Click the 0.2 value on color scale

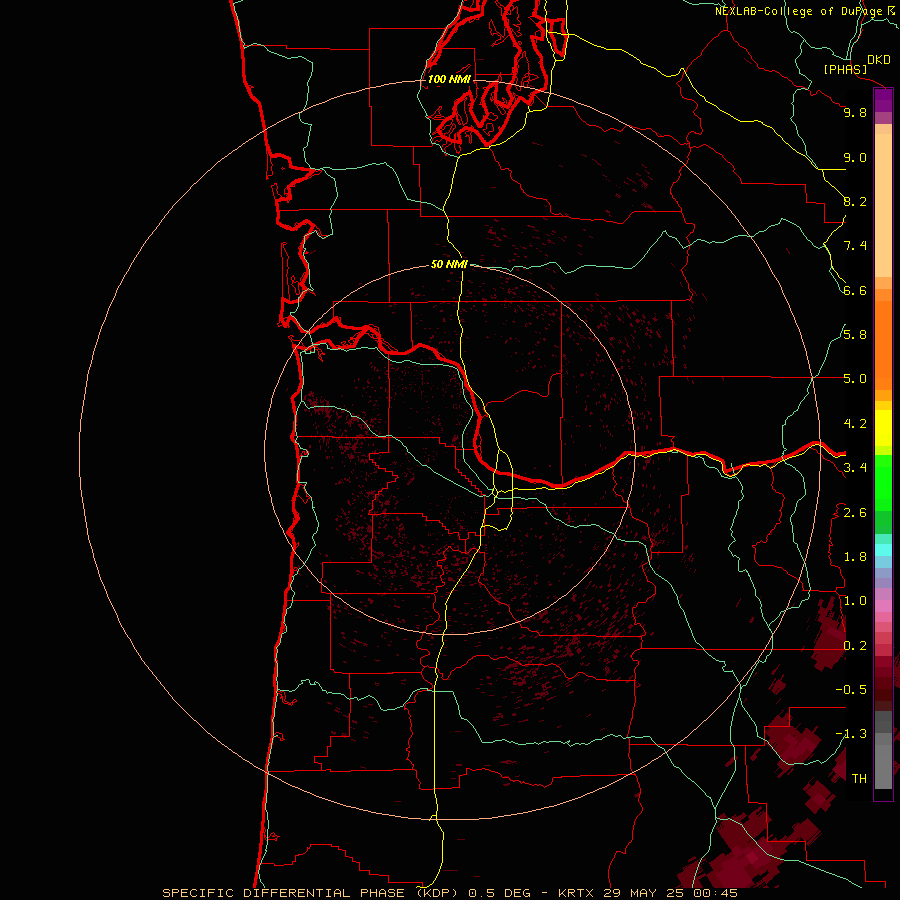point(855,646)
